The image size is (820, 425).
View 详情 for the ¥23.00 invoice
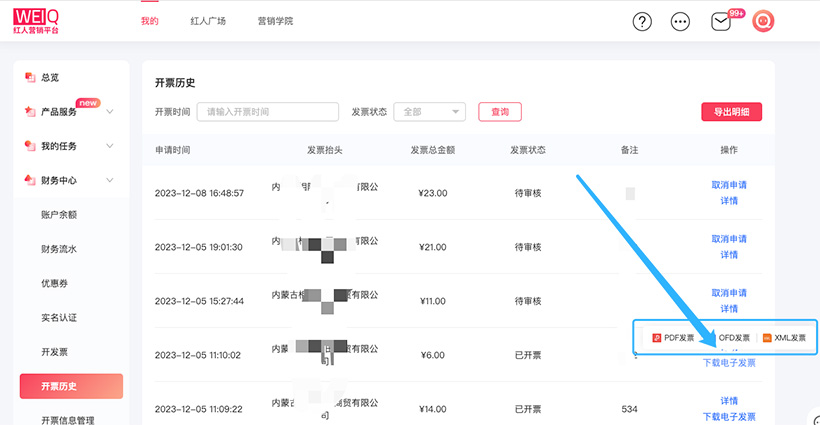729,201
